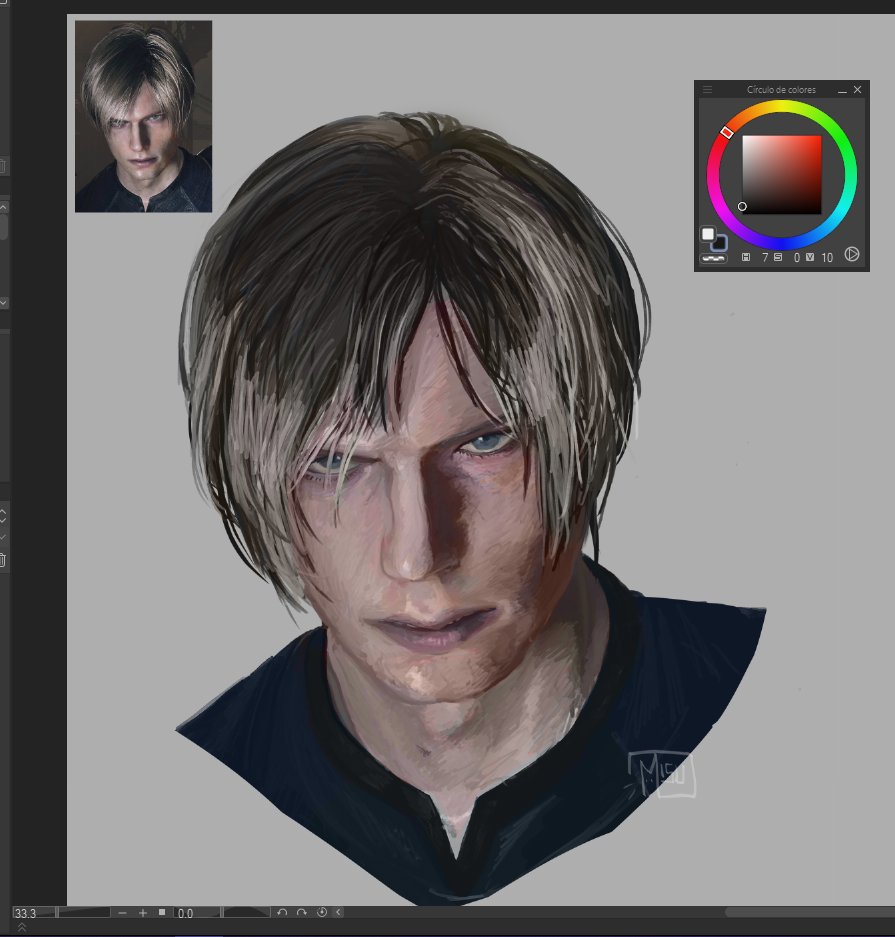Viewport: 895px width, 937px height.
Task: Click the S saturation icon in color panel
Action: 778,257
